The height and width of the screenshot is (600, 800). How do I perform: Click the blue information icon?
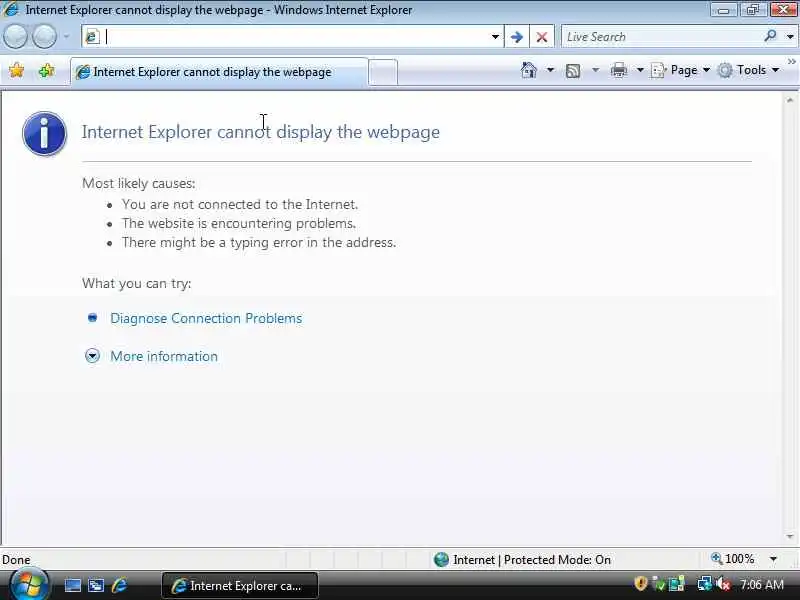[44, 134]
